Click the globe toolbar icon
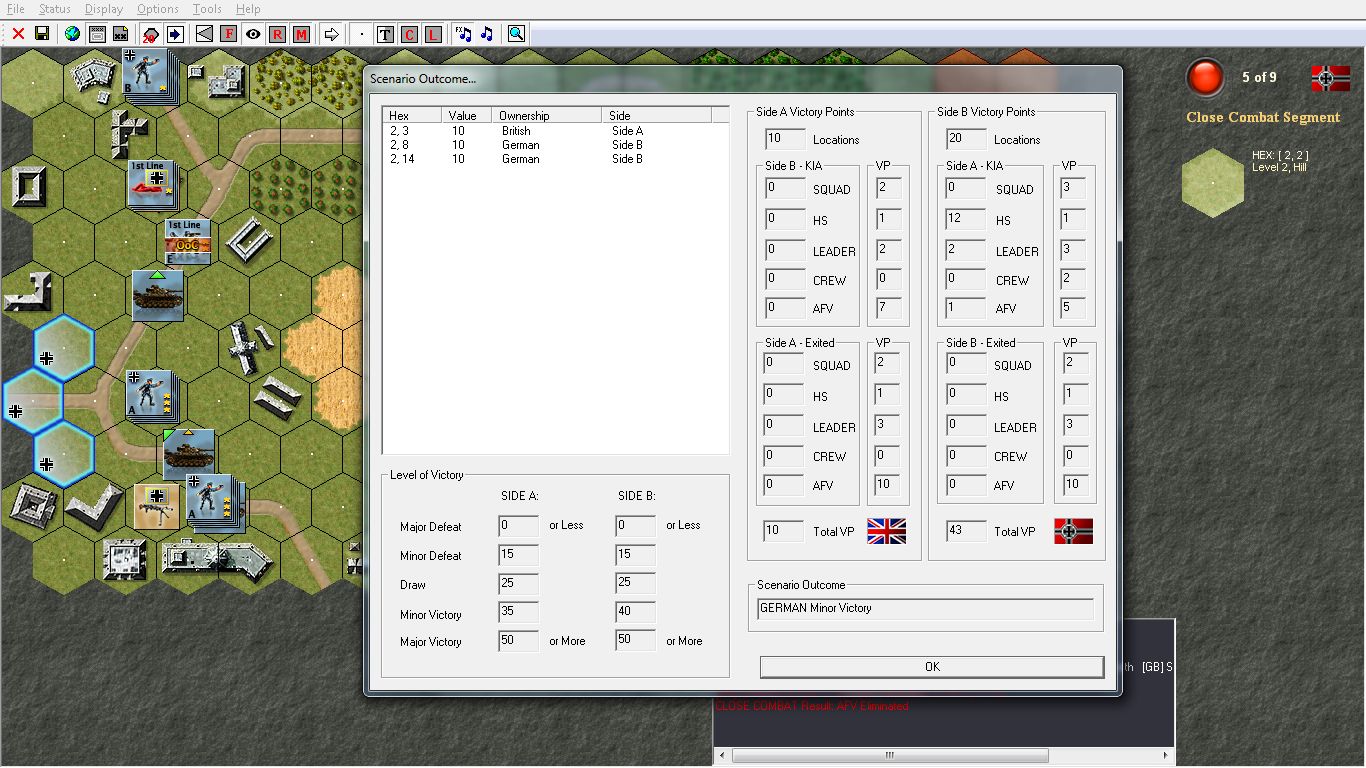The image size is (1366, 768). point(72,34)
